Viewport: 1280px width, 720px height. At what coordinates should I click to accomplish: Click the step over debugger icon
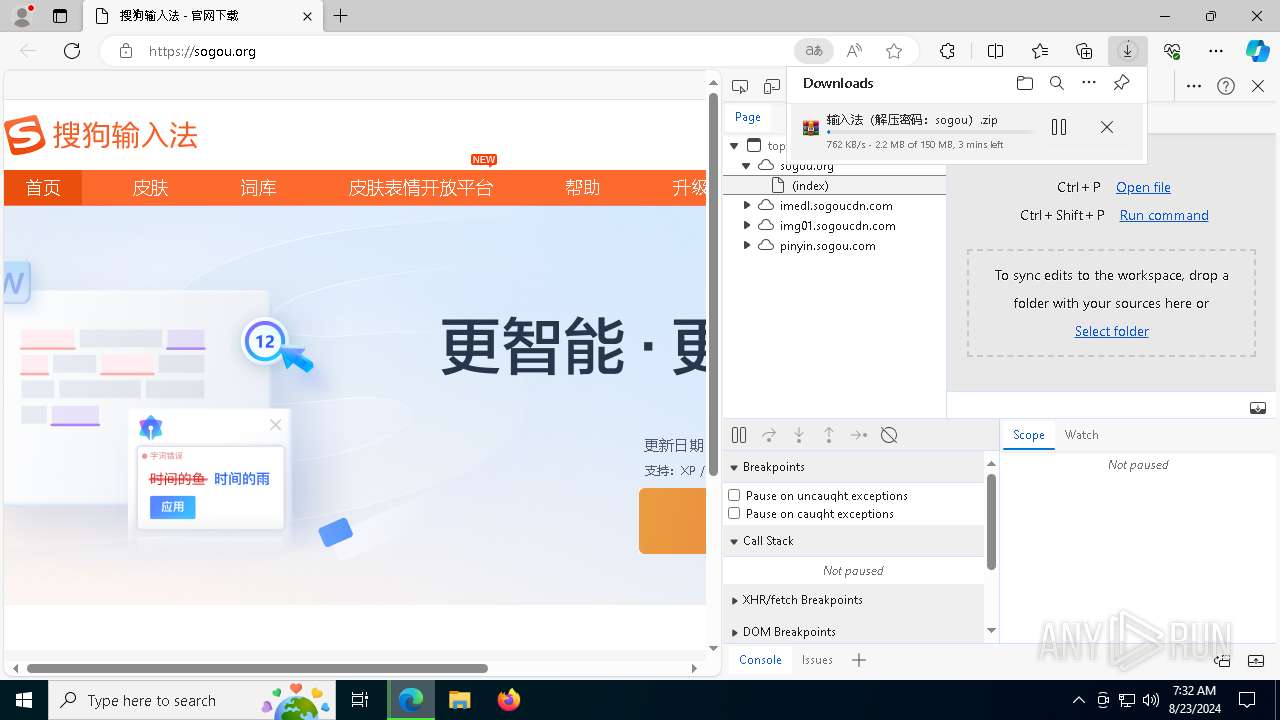pyautogui.click(x=769, y=435)
